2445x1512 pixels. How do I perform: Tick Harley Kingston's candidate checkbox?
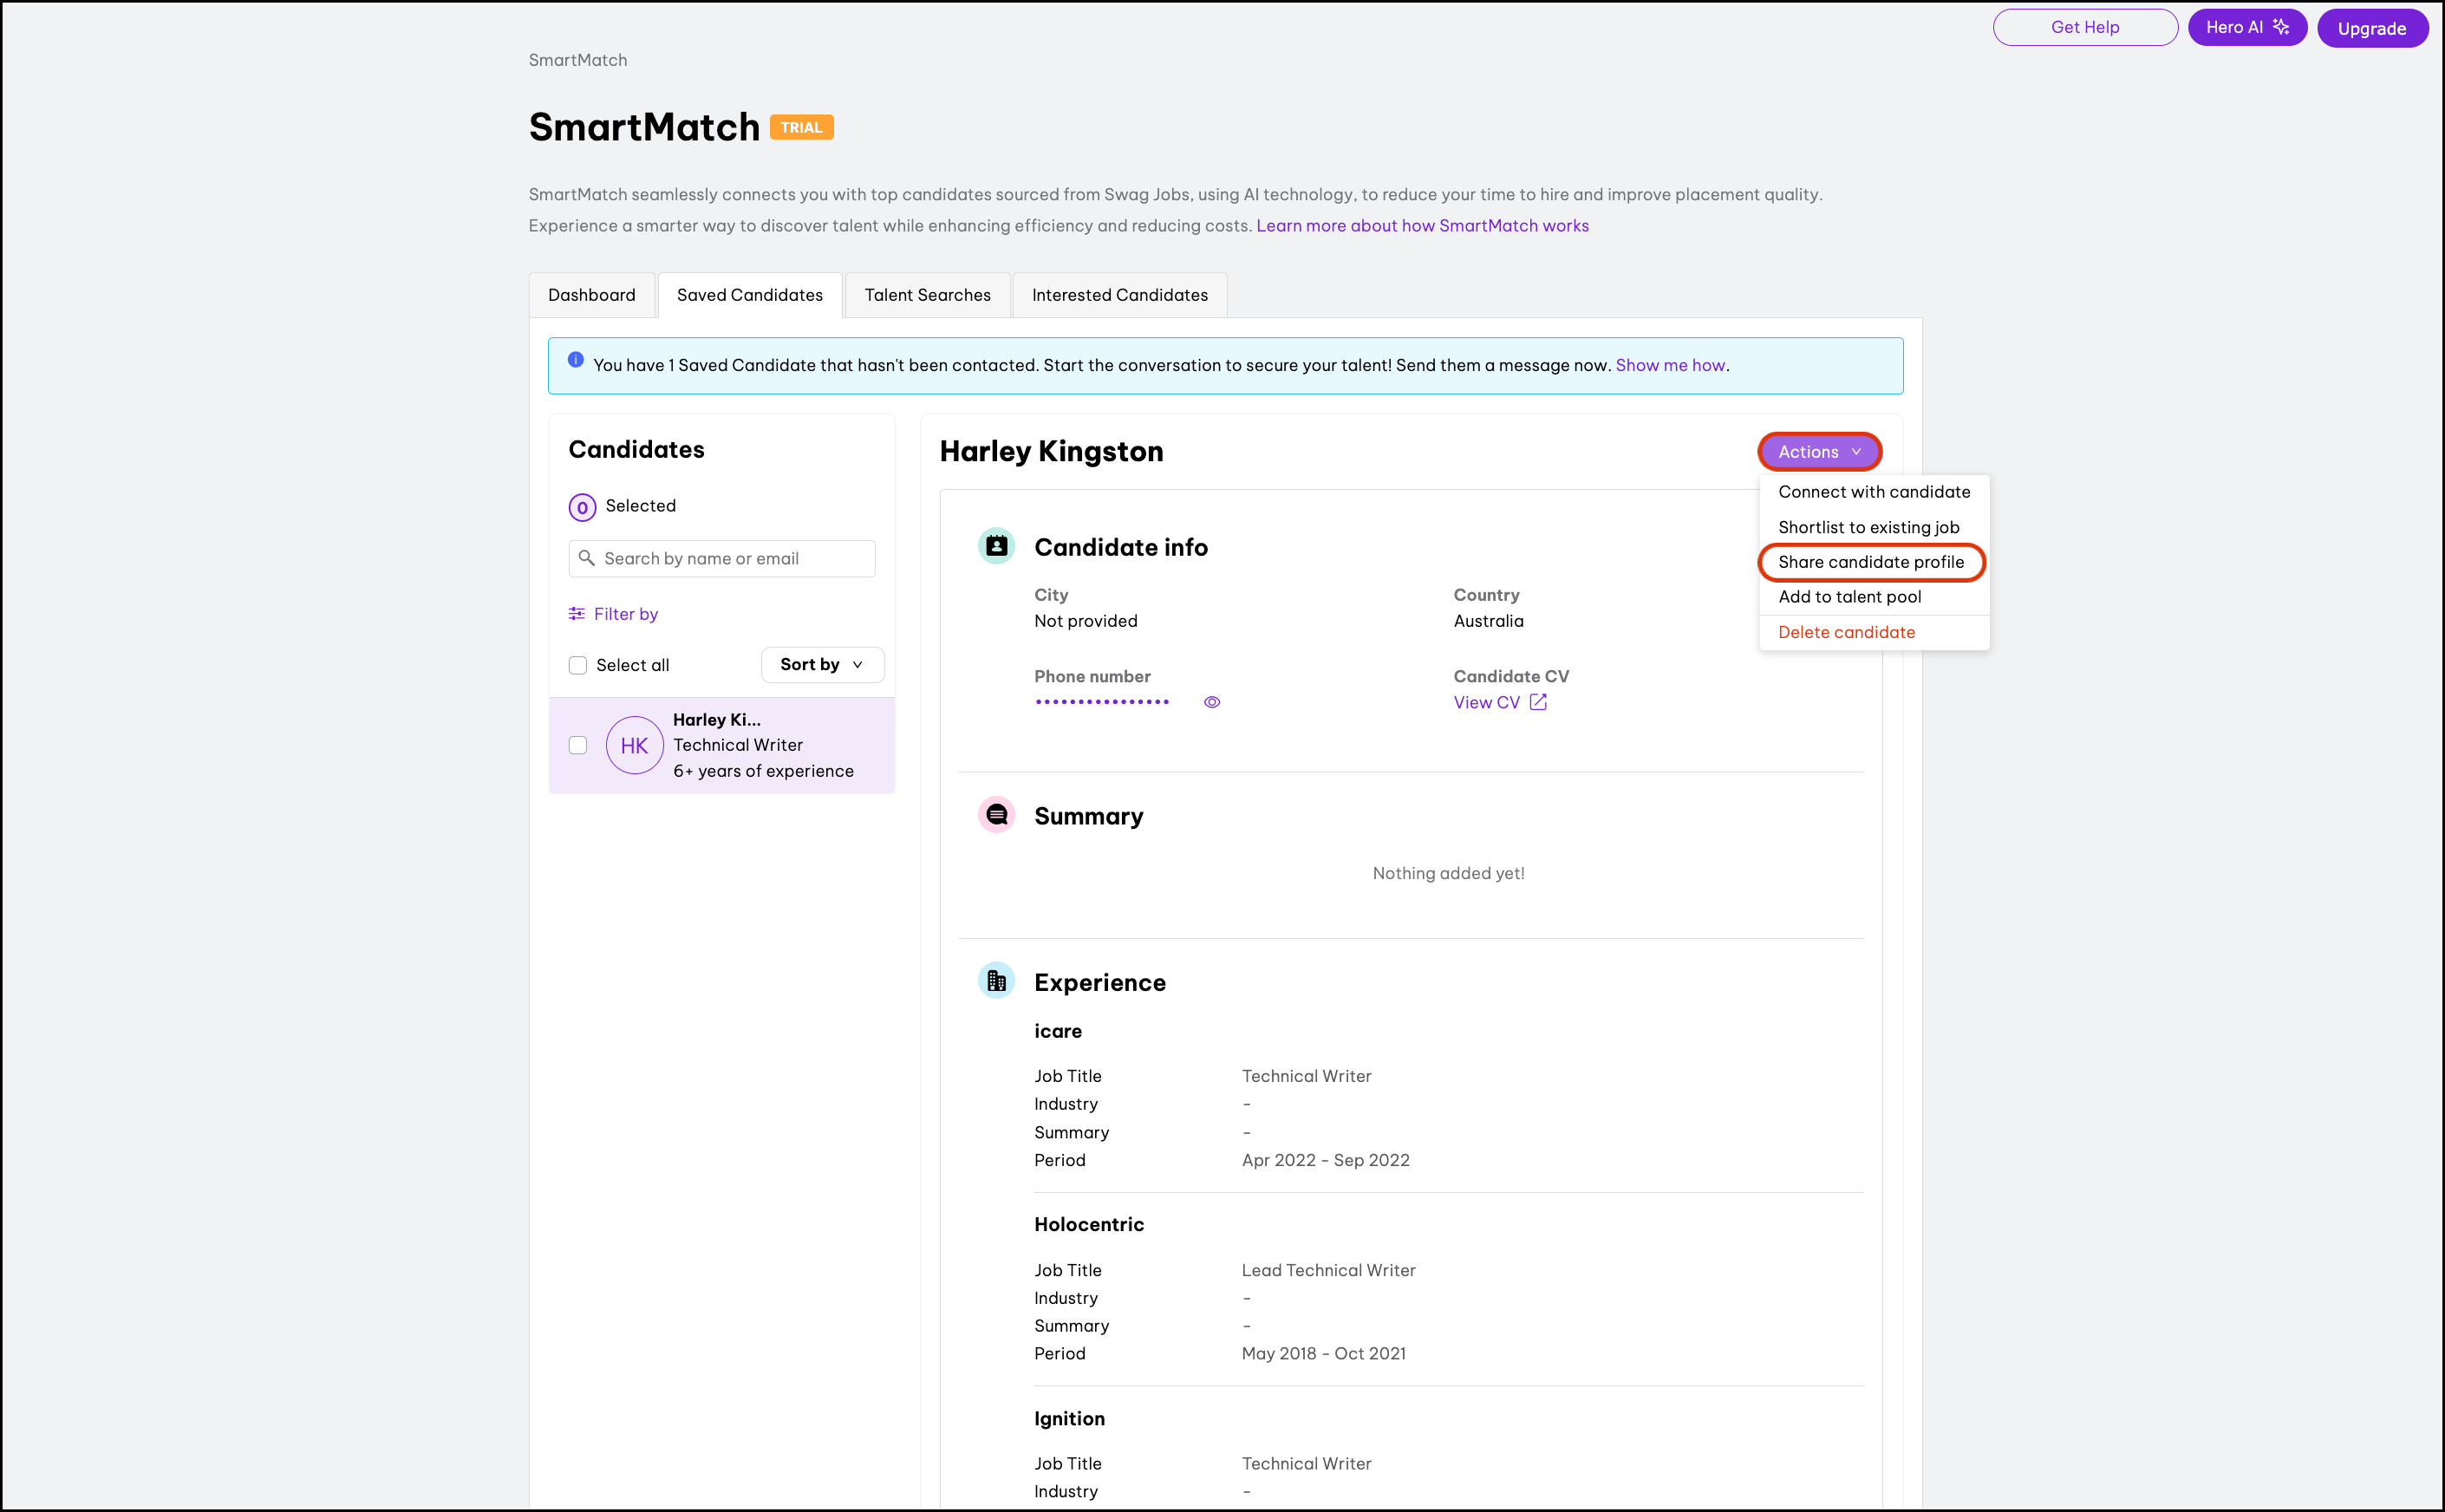578,745
